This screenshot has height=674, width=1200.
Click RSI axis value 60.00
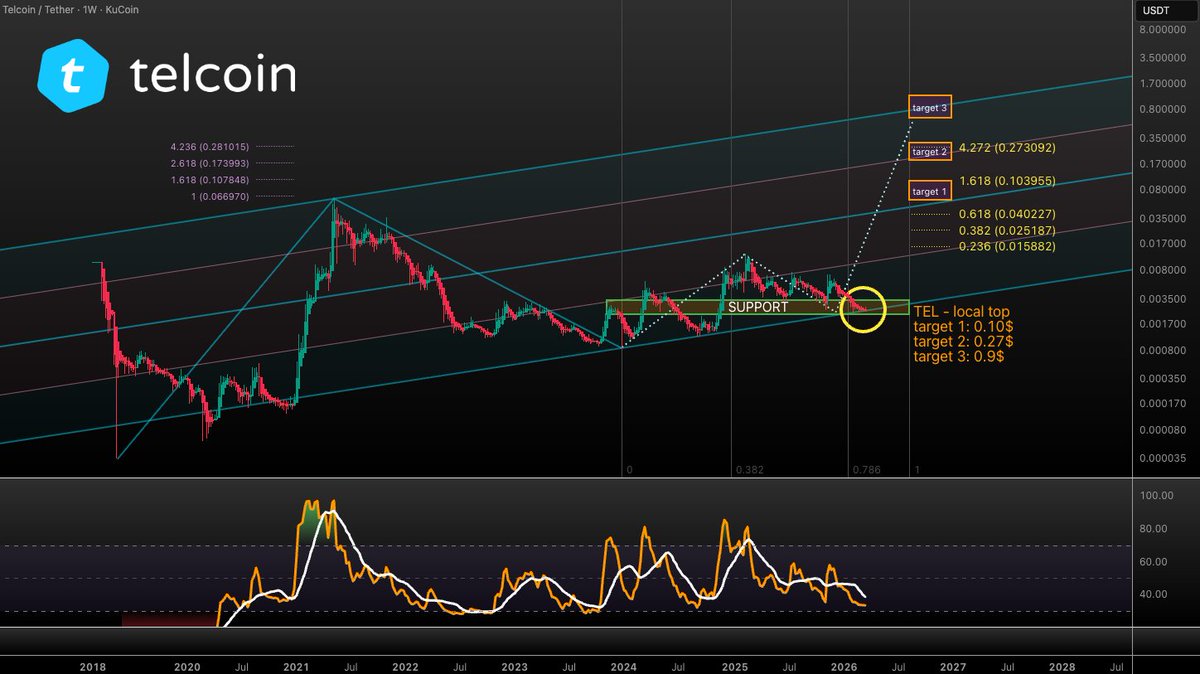[x=1155, y=561]
